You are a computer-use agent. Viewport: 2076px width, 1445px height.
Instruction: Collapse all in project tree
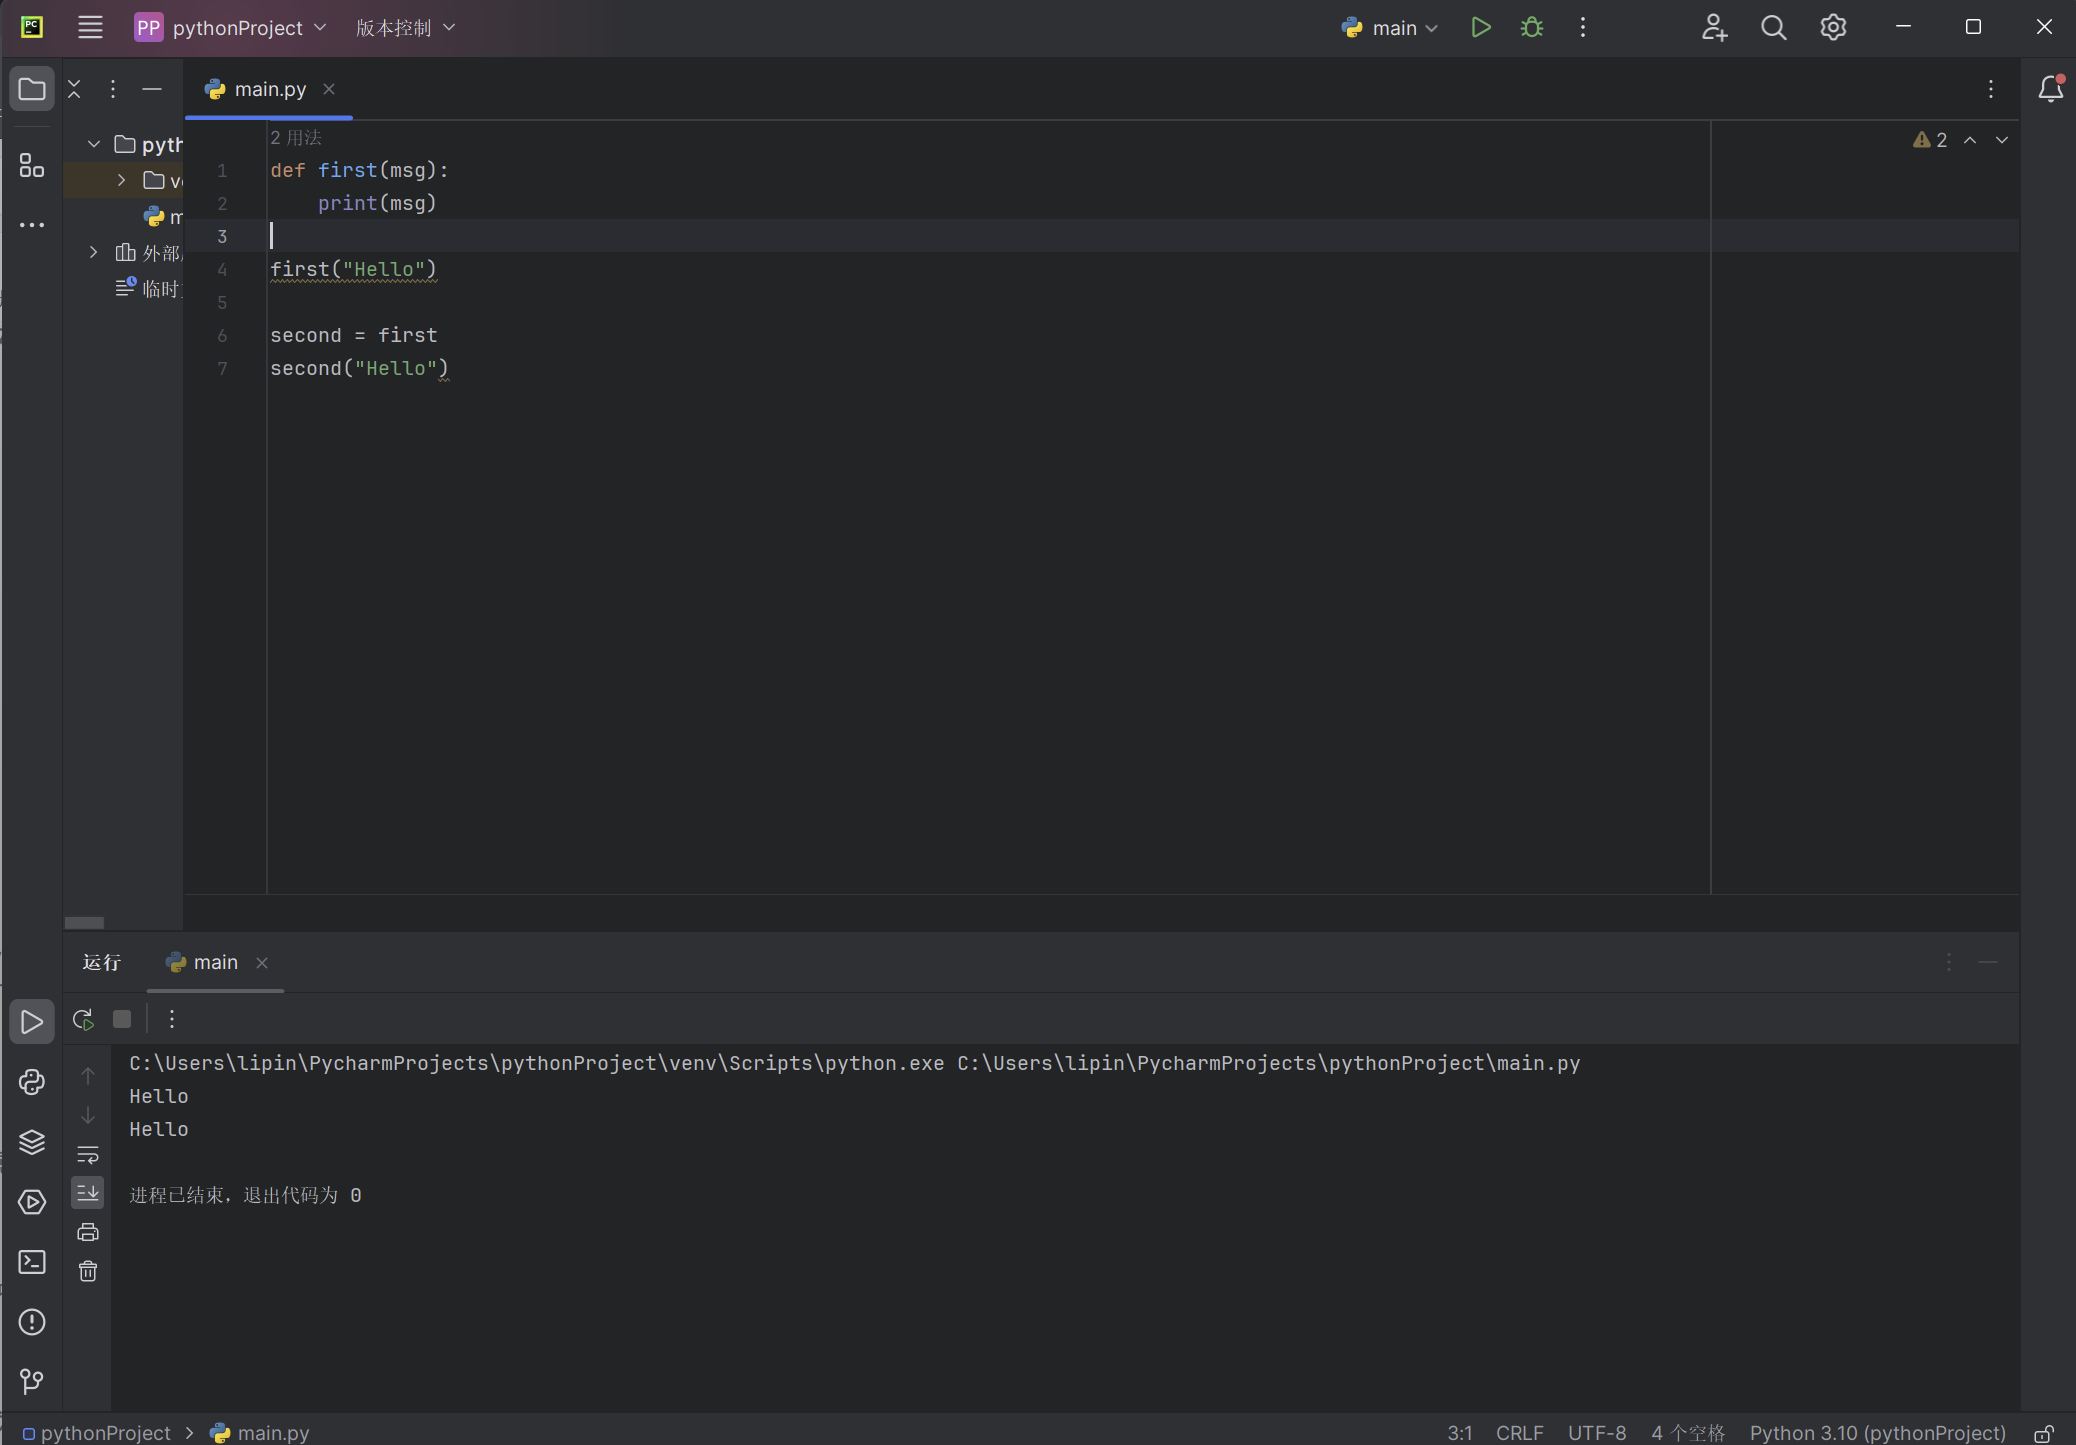point(74,89)
